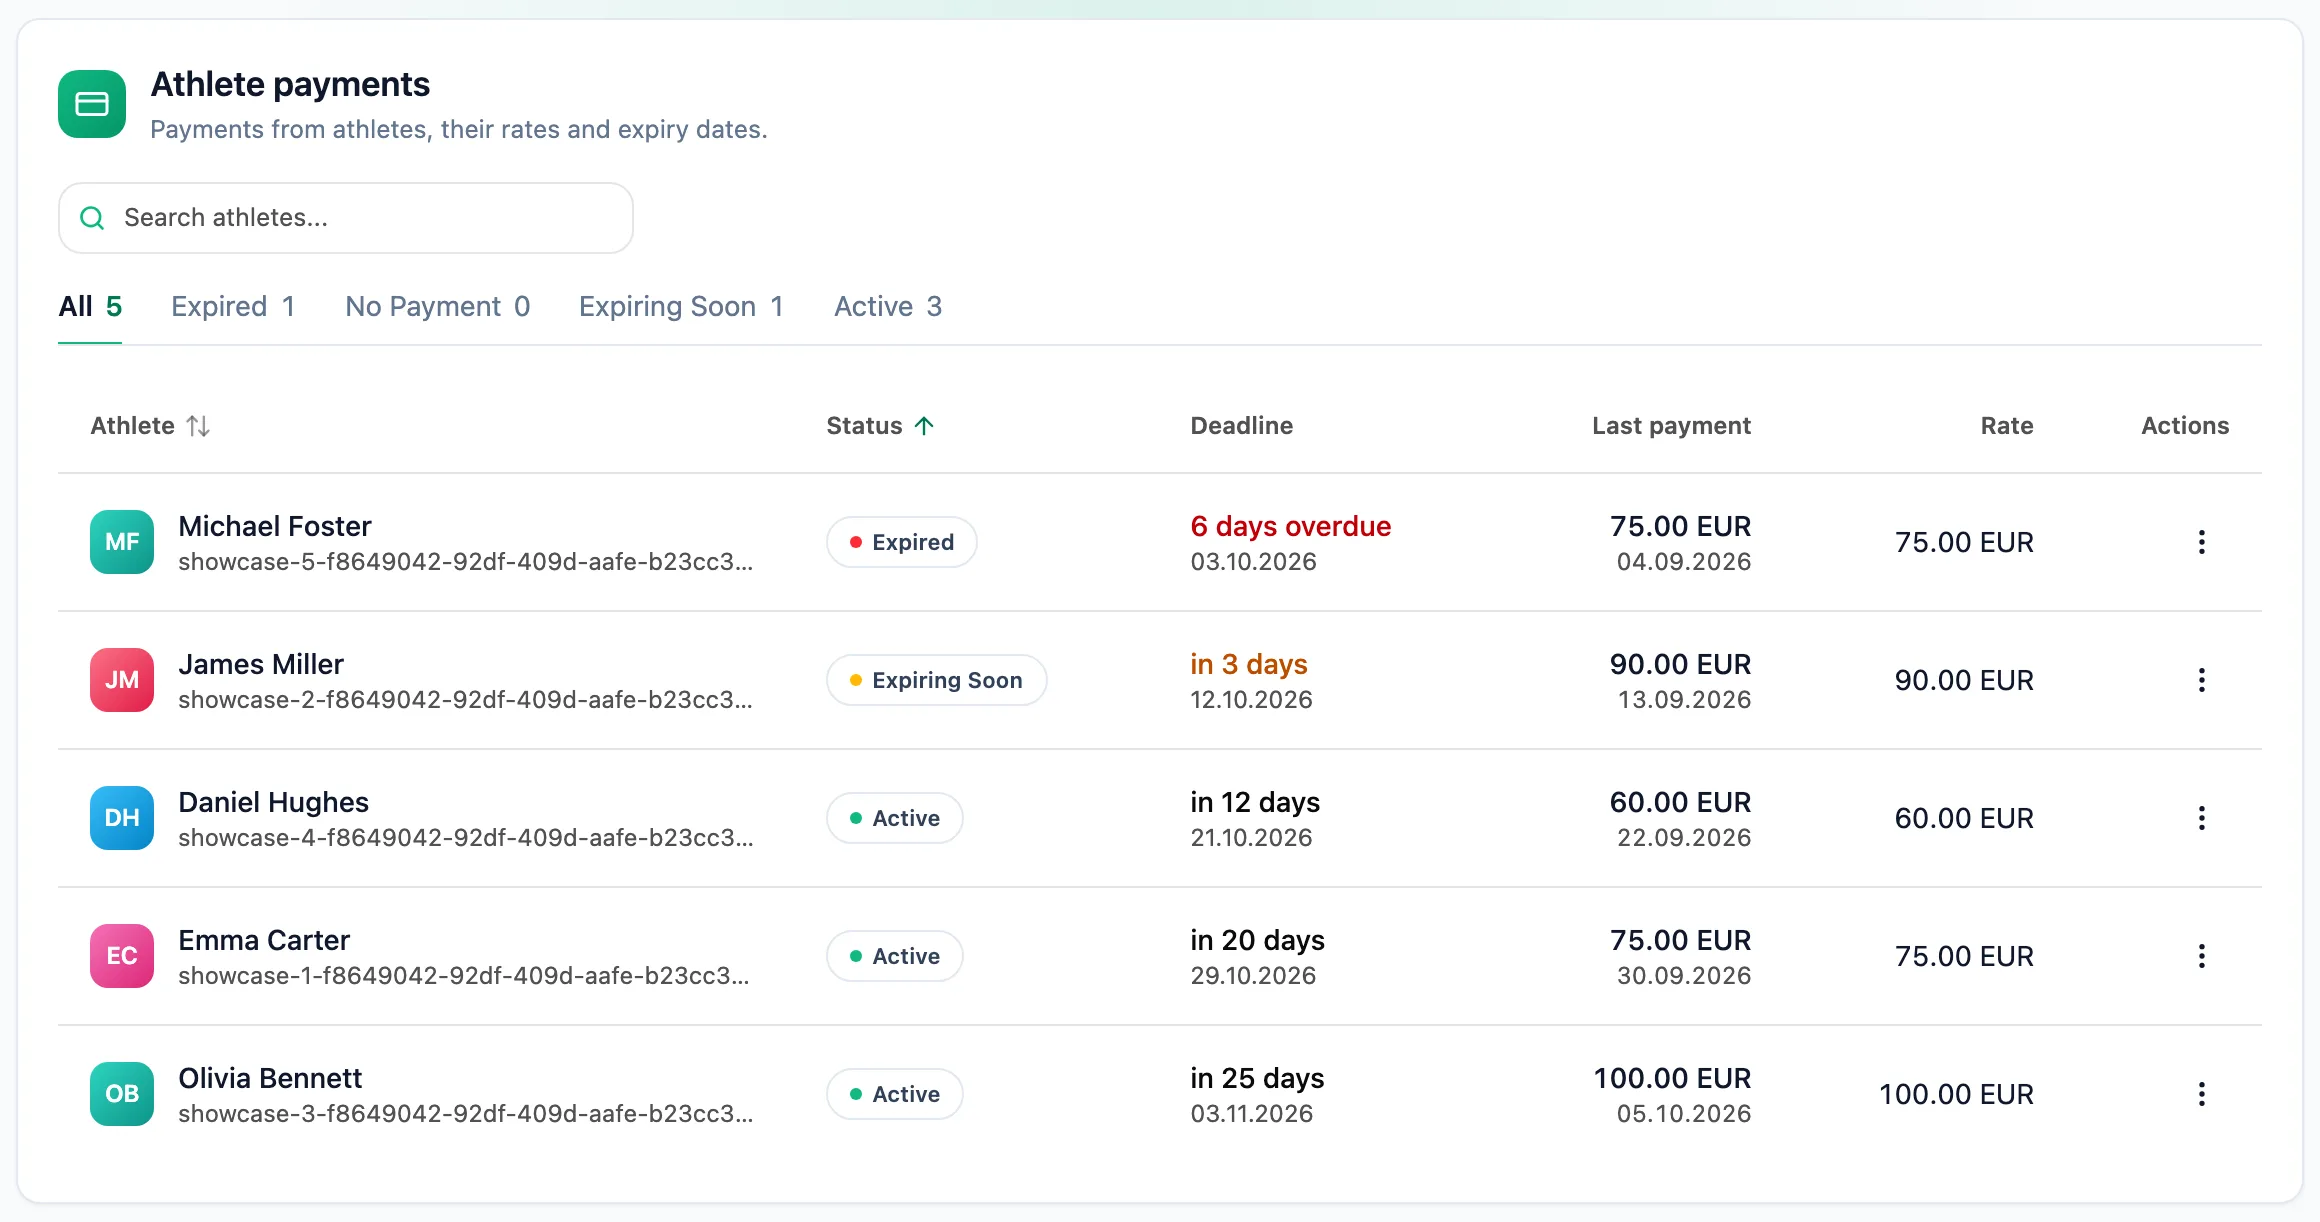Screen dimensions: 2320x1222
Task: Click Daniel Hughes' Active status badge
Action: [894, 818]
